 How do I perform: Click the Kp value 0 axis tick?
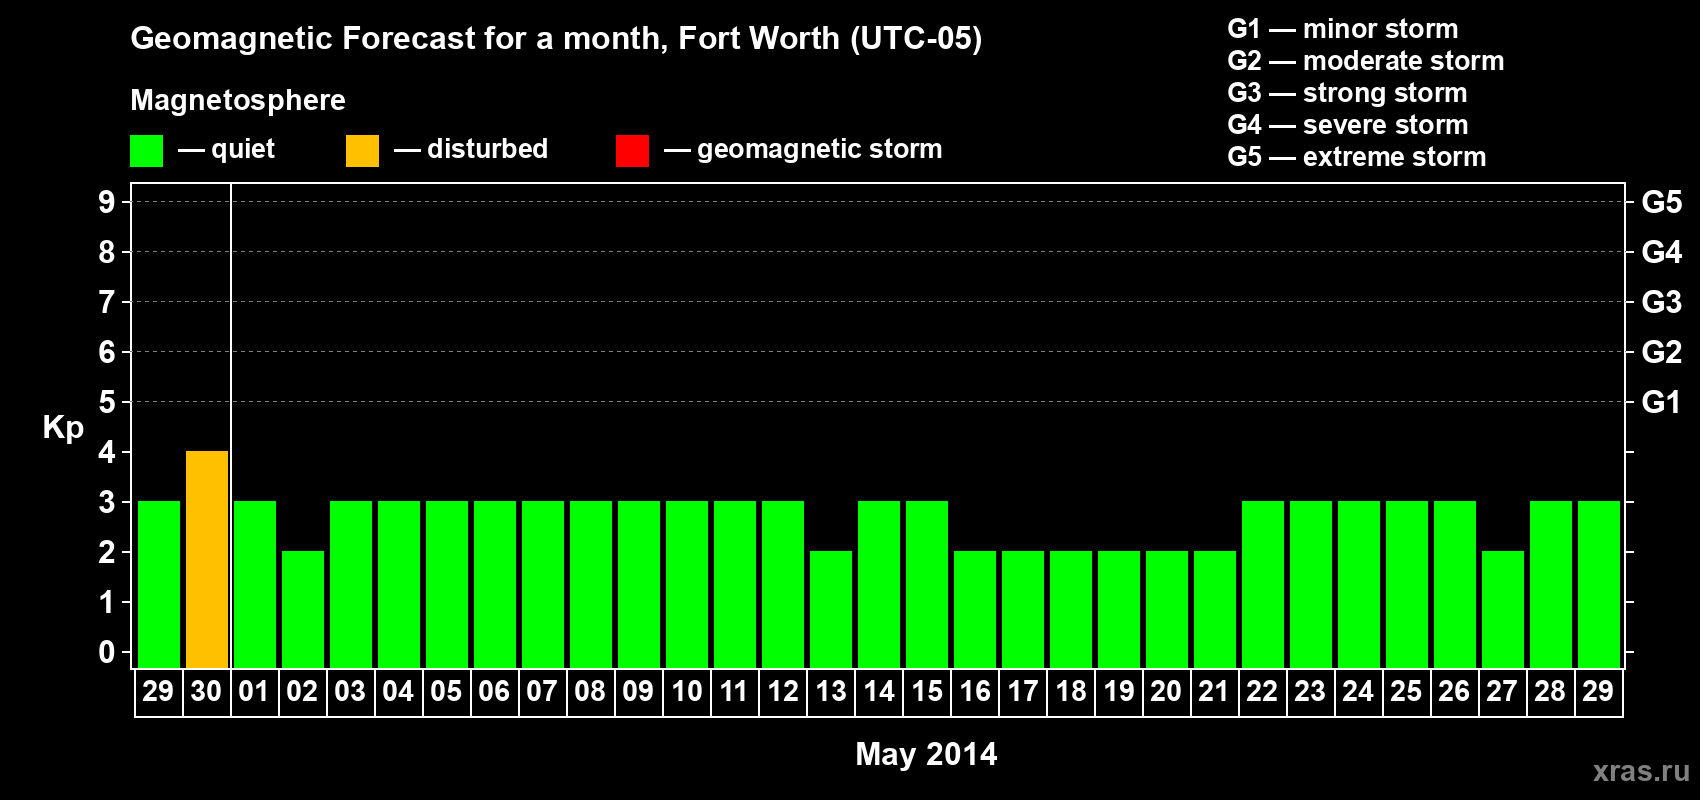(107, 652)
